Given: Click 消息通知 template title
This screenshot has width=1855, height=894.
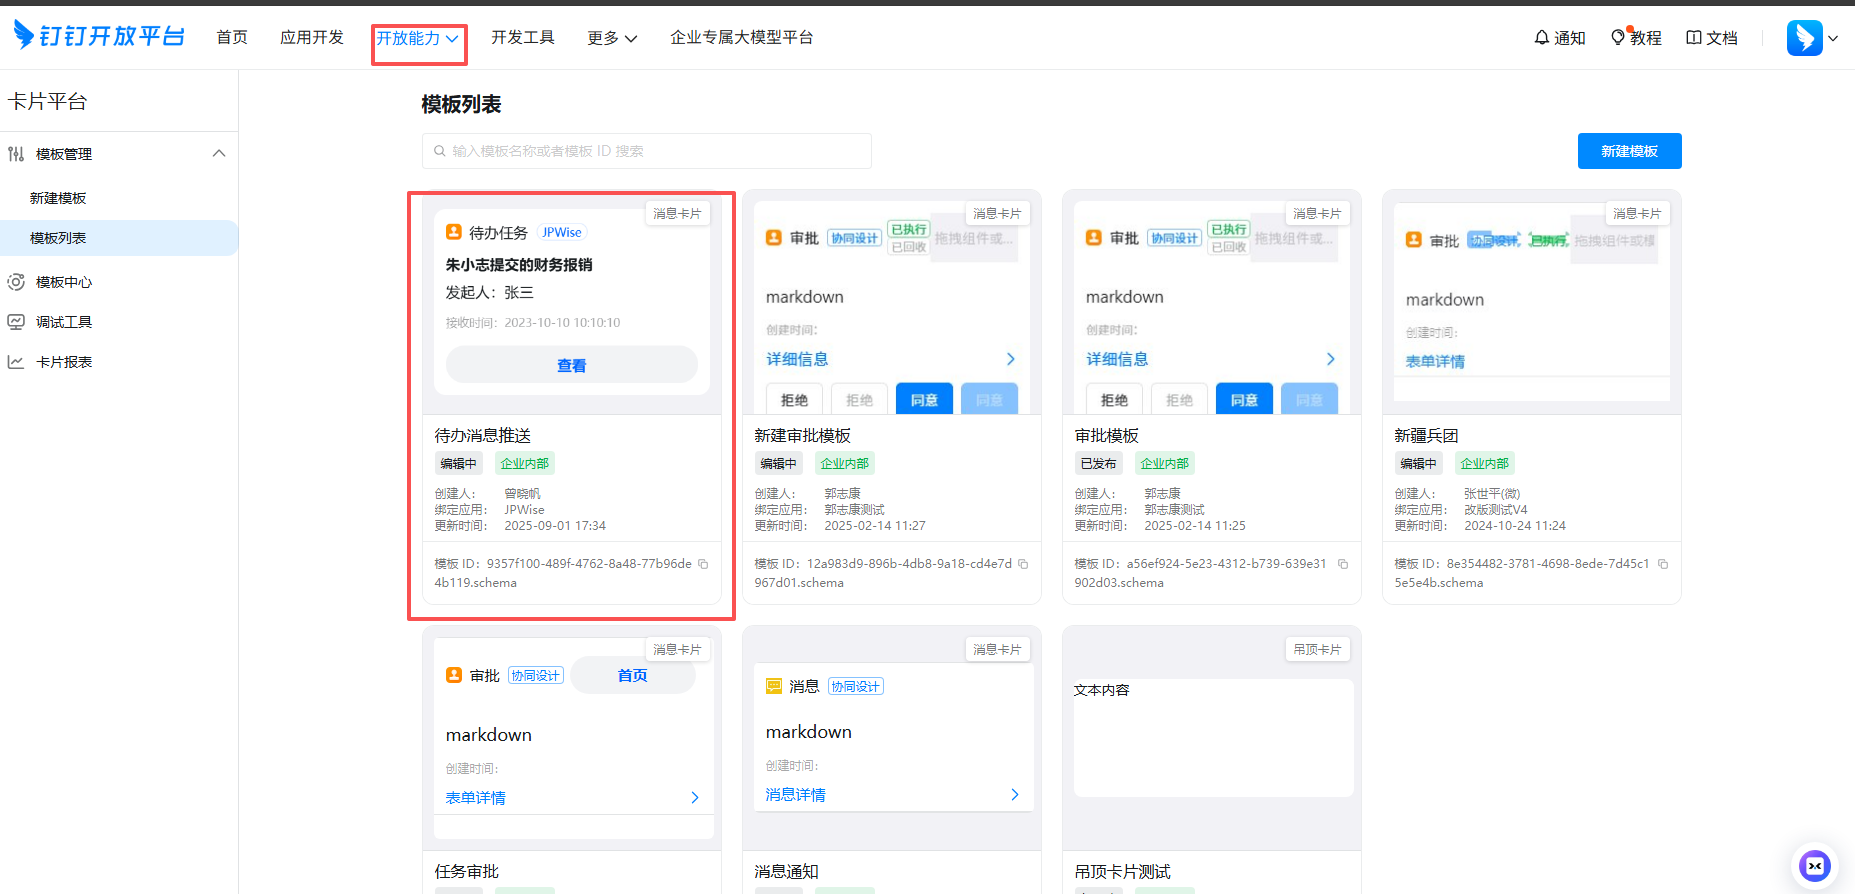Looking at the screenshot, I should (787, 871).
